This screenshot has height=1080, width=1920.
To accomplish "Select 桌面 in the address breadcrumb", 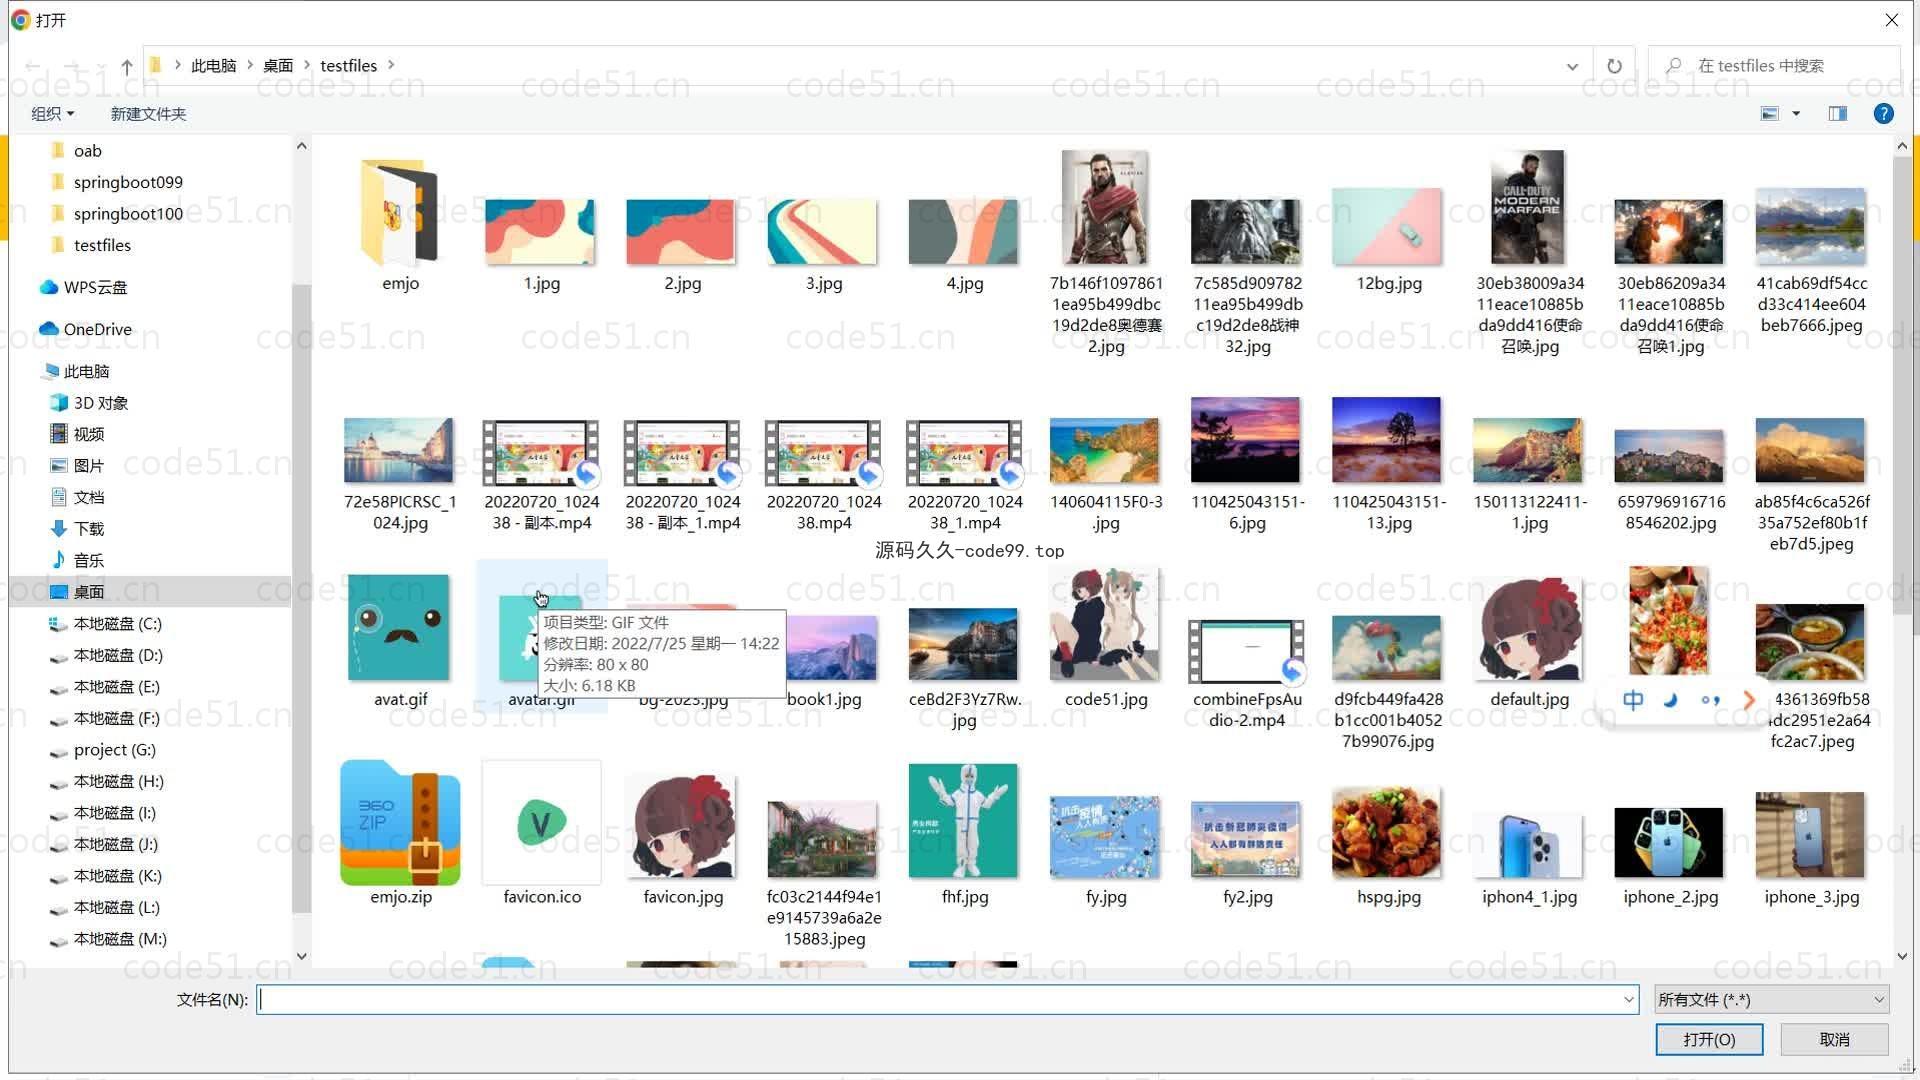I will pos(278,66).
